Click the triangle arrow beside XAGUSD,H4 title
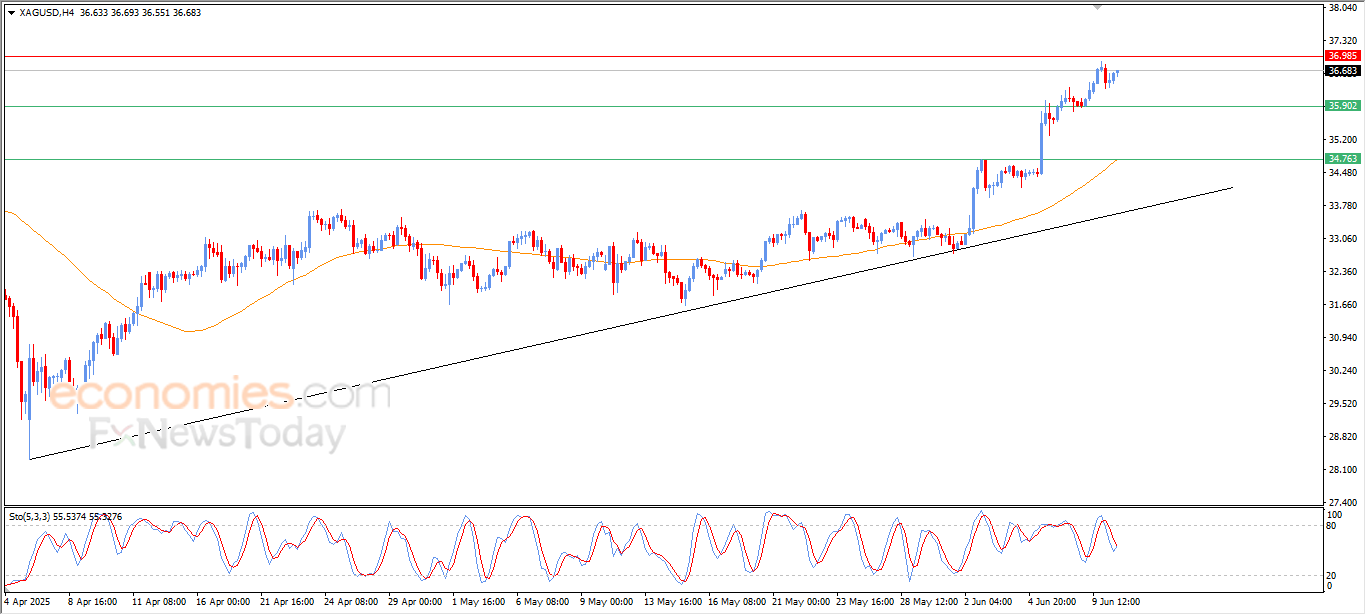Screen dimensions: 1366x615 (11, 13)
